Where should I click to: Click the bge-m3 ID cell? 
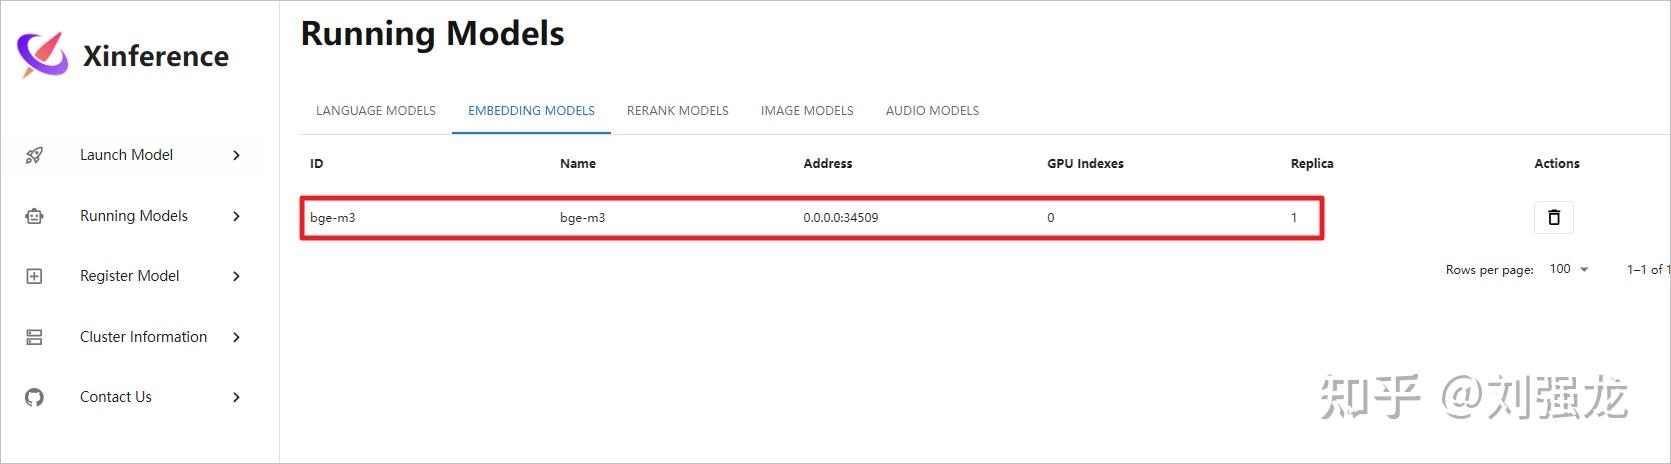point(333,218)
